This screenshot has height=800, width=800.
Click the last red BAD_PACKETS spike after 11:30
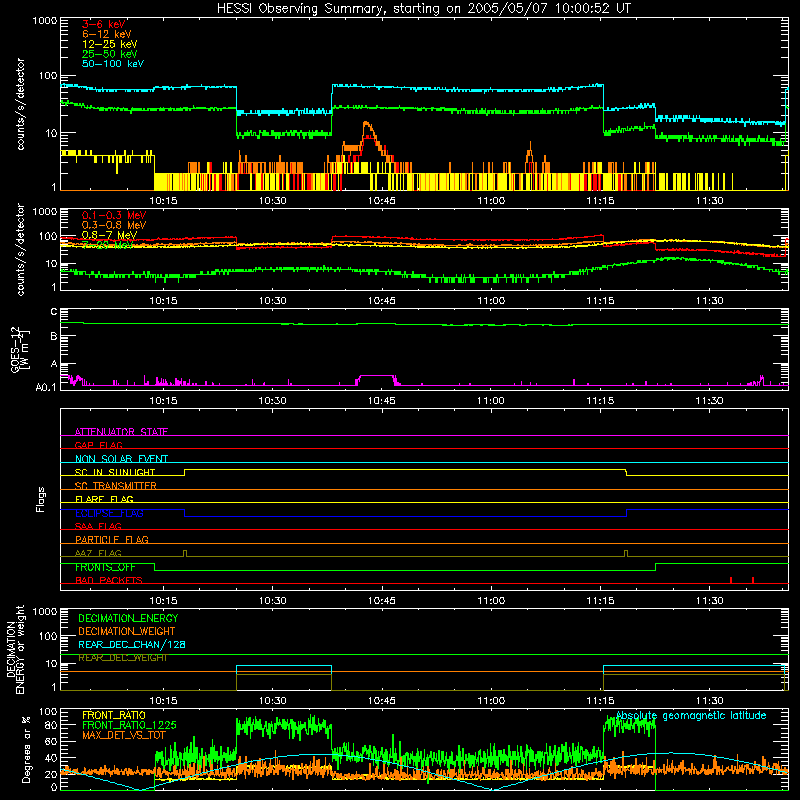pyautogui.click(x=753, y=580)
